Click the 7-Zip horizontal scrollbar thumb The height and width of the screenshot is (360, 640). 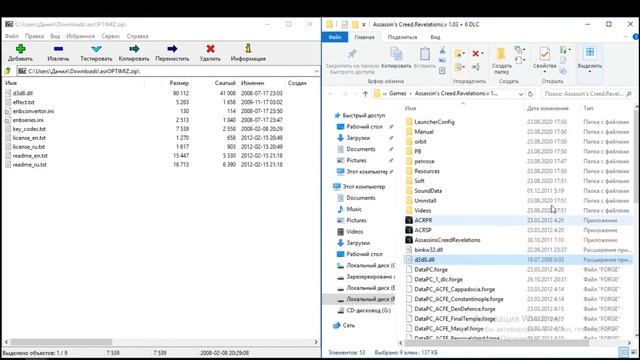click(61, 342)
